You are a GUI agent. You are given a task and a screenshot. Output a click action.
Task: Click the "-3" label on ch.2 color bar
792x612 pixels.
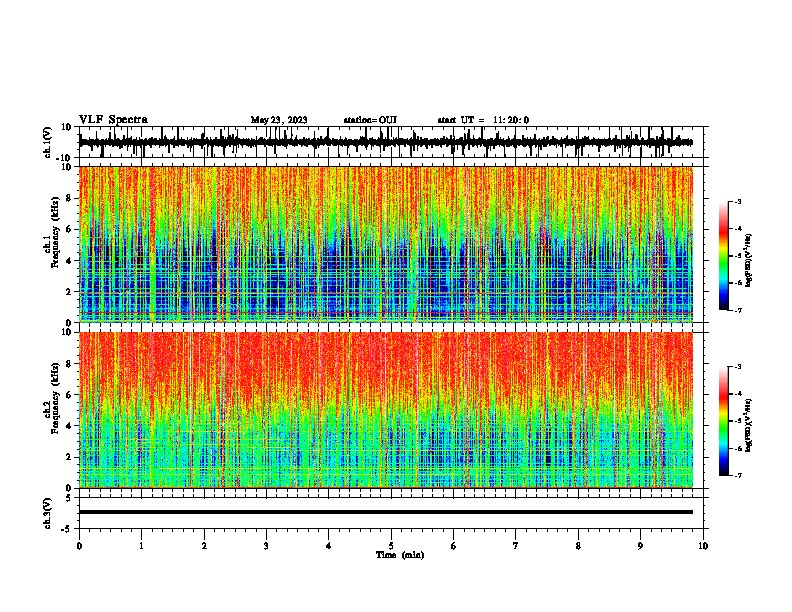pyautogui.click(x=737, y=367)
